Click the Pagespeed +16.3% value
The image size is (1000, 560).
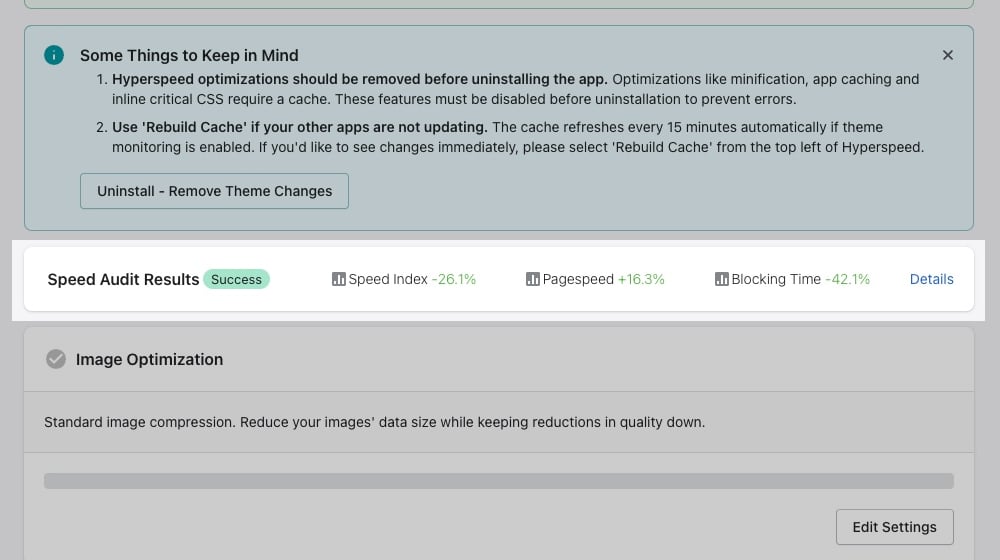pyautogui.click(x=641, y=280)
